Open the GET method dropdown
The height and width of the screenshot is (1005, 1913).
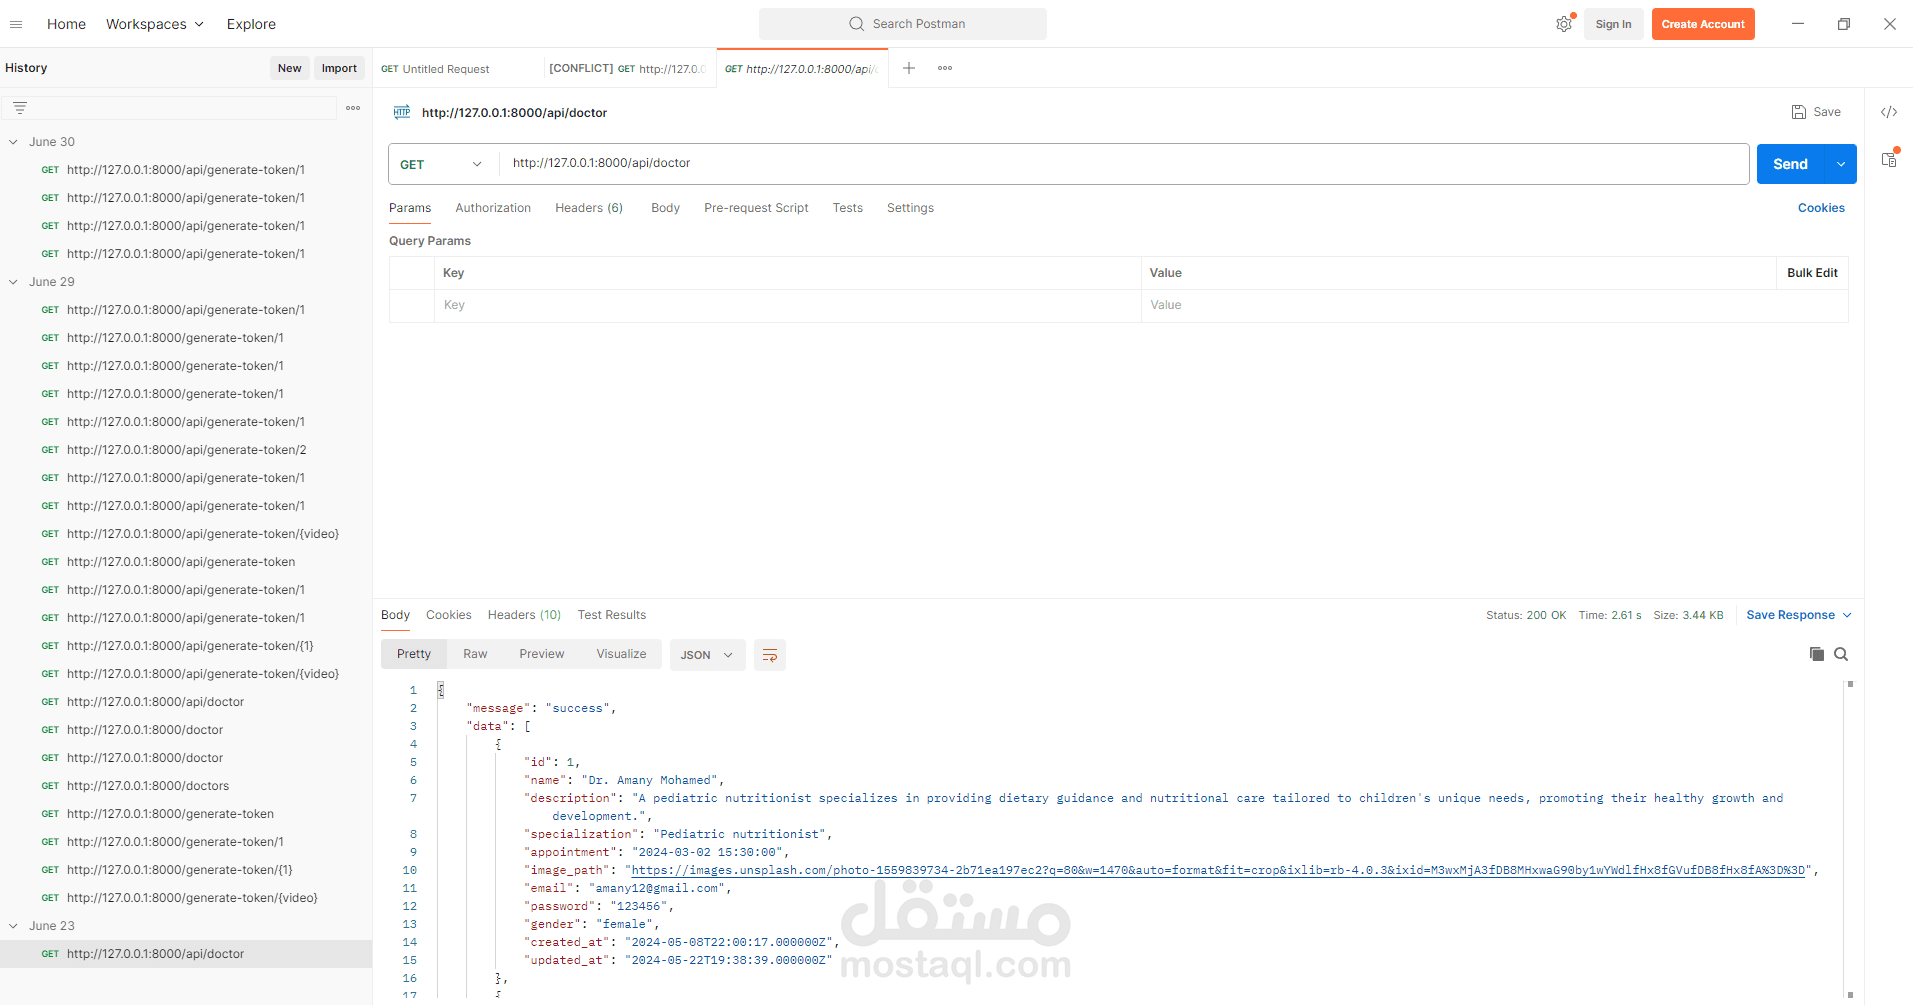click(442, 164)
